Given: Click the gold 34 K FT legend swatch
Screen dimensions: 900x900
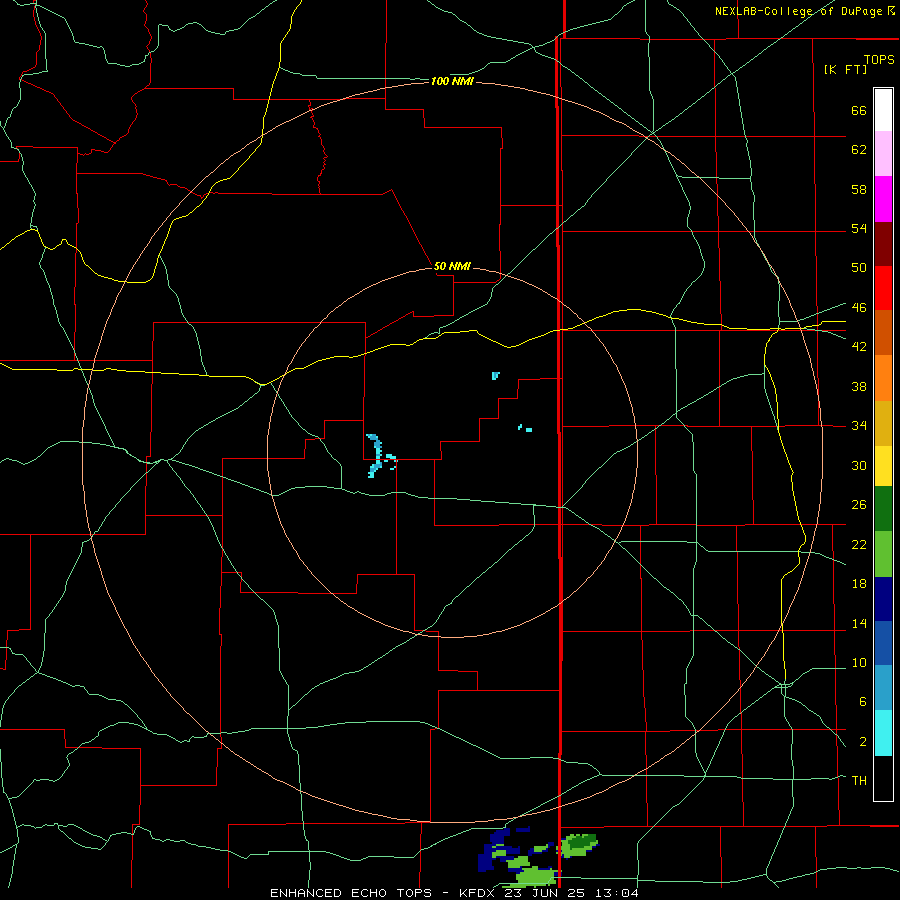Looking at the screenshot, I should click(883, 422).
